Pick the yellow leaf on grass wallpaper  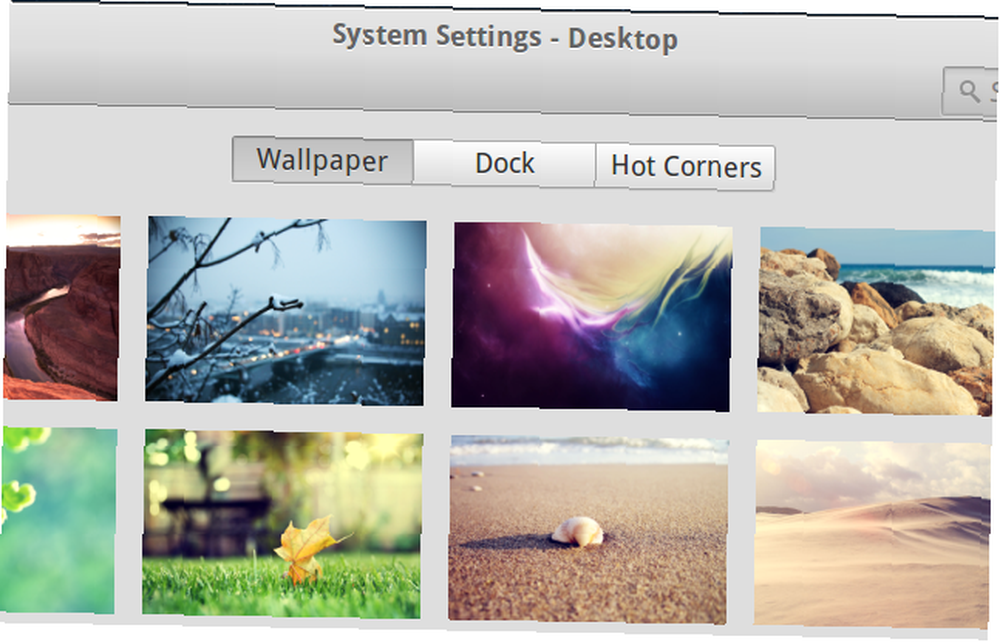point(283,524)
